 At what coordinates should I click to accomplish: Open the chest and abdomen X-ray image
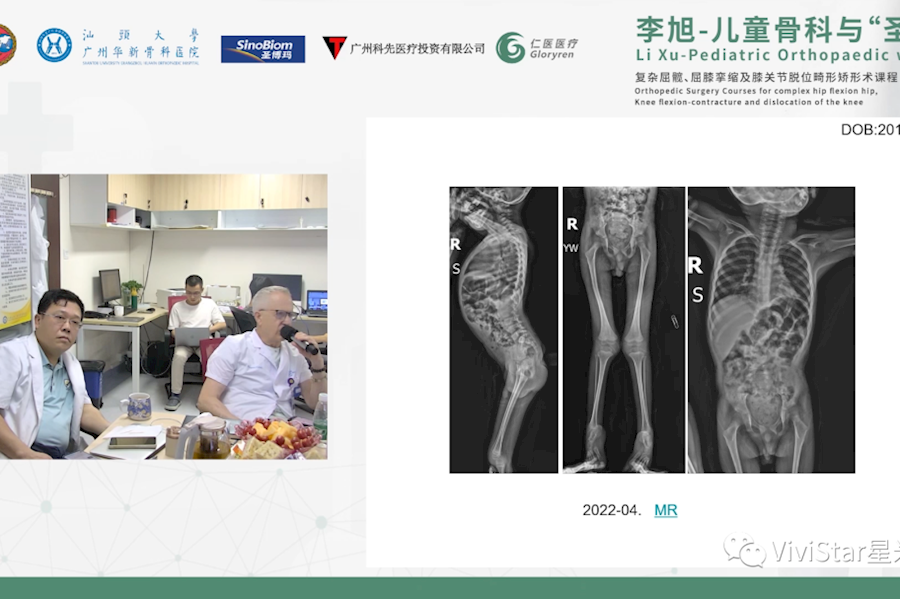pyautogui.click(x=771, y=329)
